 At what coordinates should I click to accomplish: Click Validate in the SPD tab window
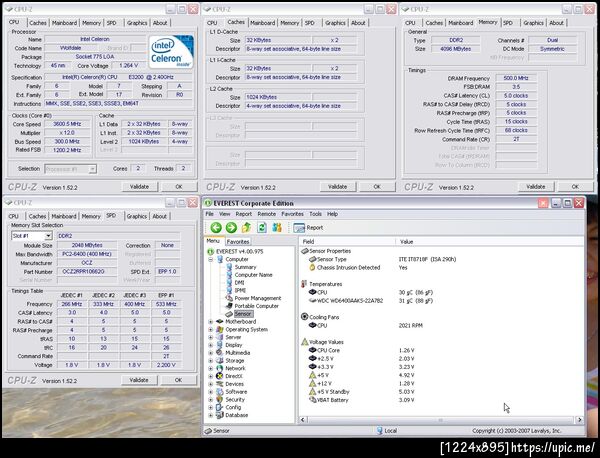click(x=139, y=380)
